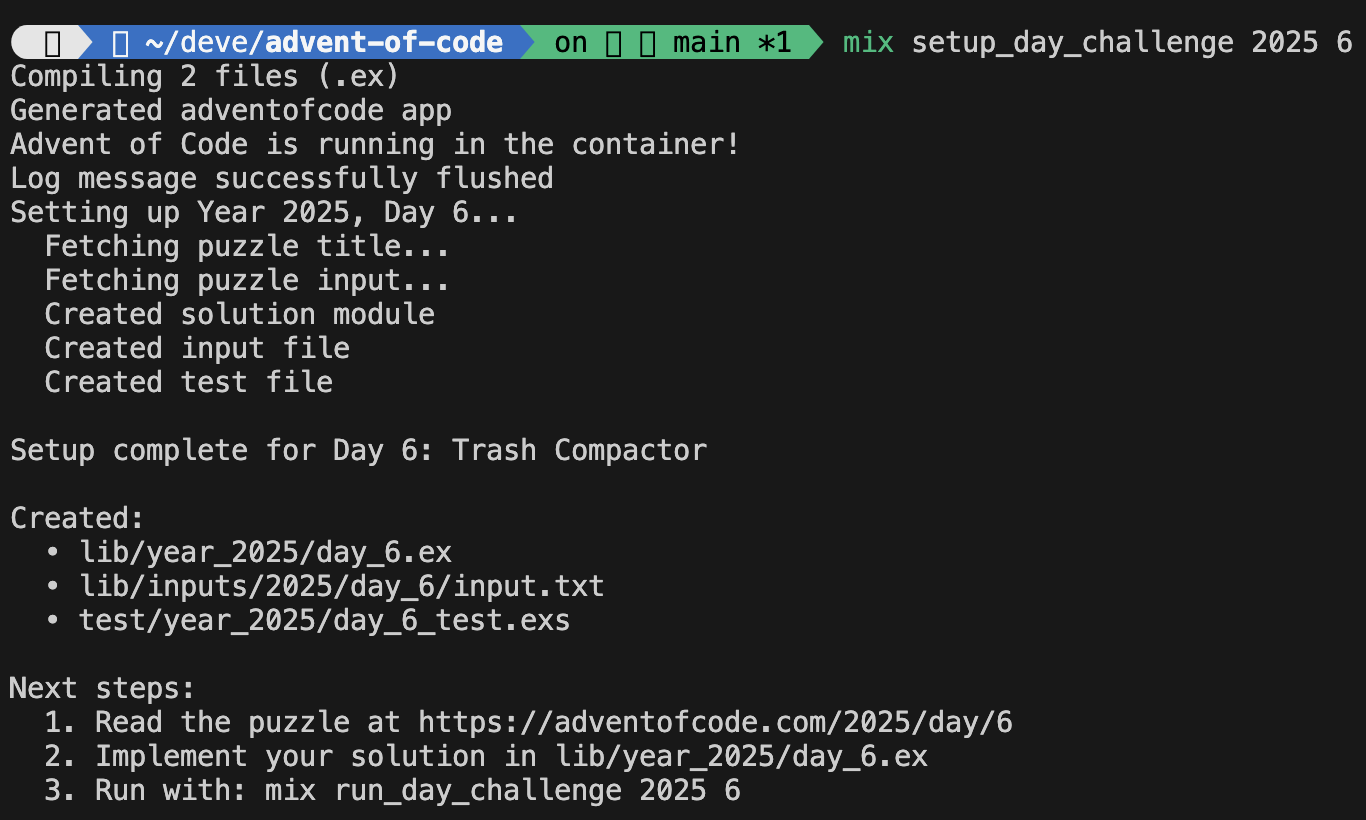Click the 'Compiling 2 files (.ex)' line
Screen dimensions: 1366x820
pos(205,76)
